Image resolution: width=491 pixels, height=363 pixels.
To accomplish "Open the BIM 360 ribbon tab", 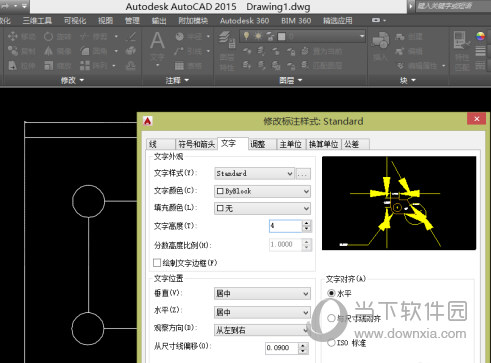I will [x=296, y=21].
